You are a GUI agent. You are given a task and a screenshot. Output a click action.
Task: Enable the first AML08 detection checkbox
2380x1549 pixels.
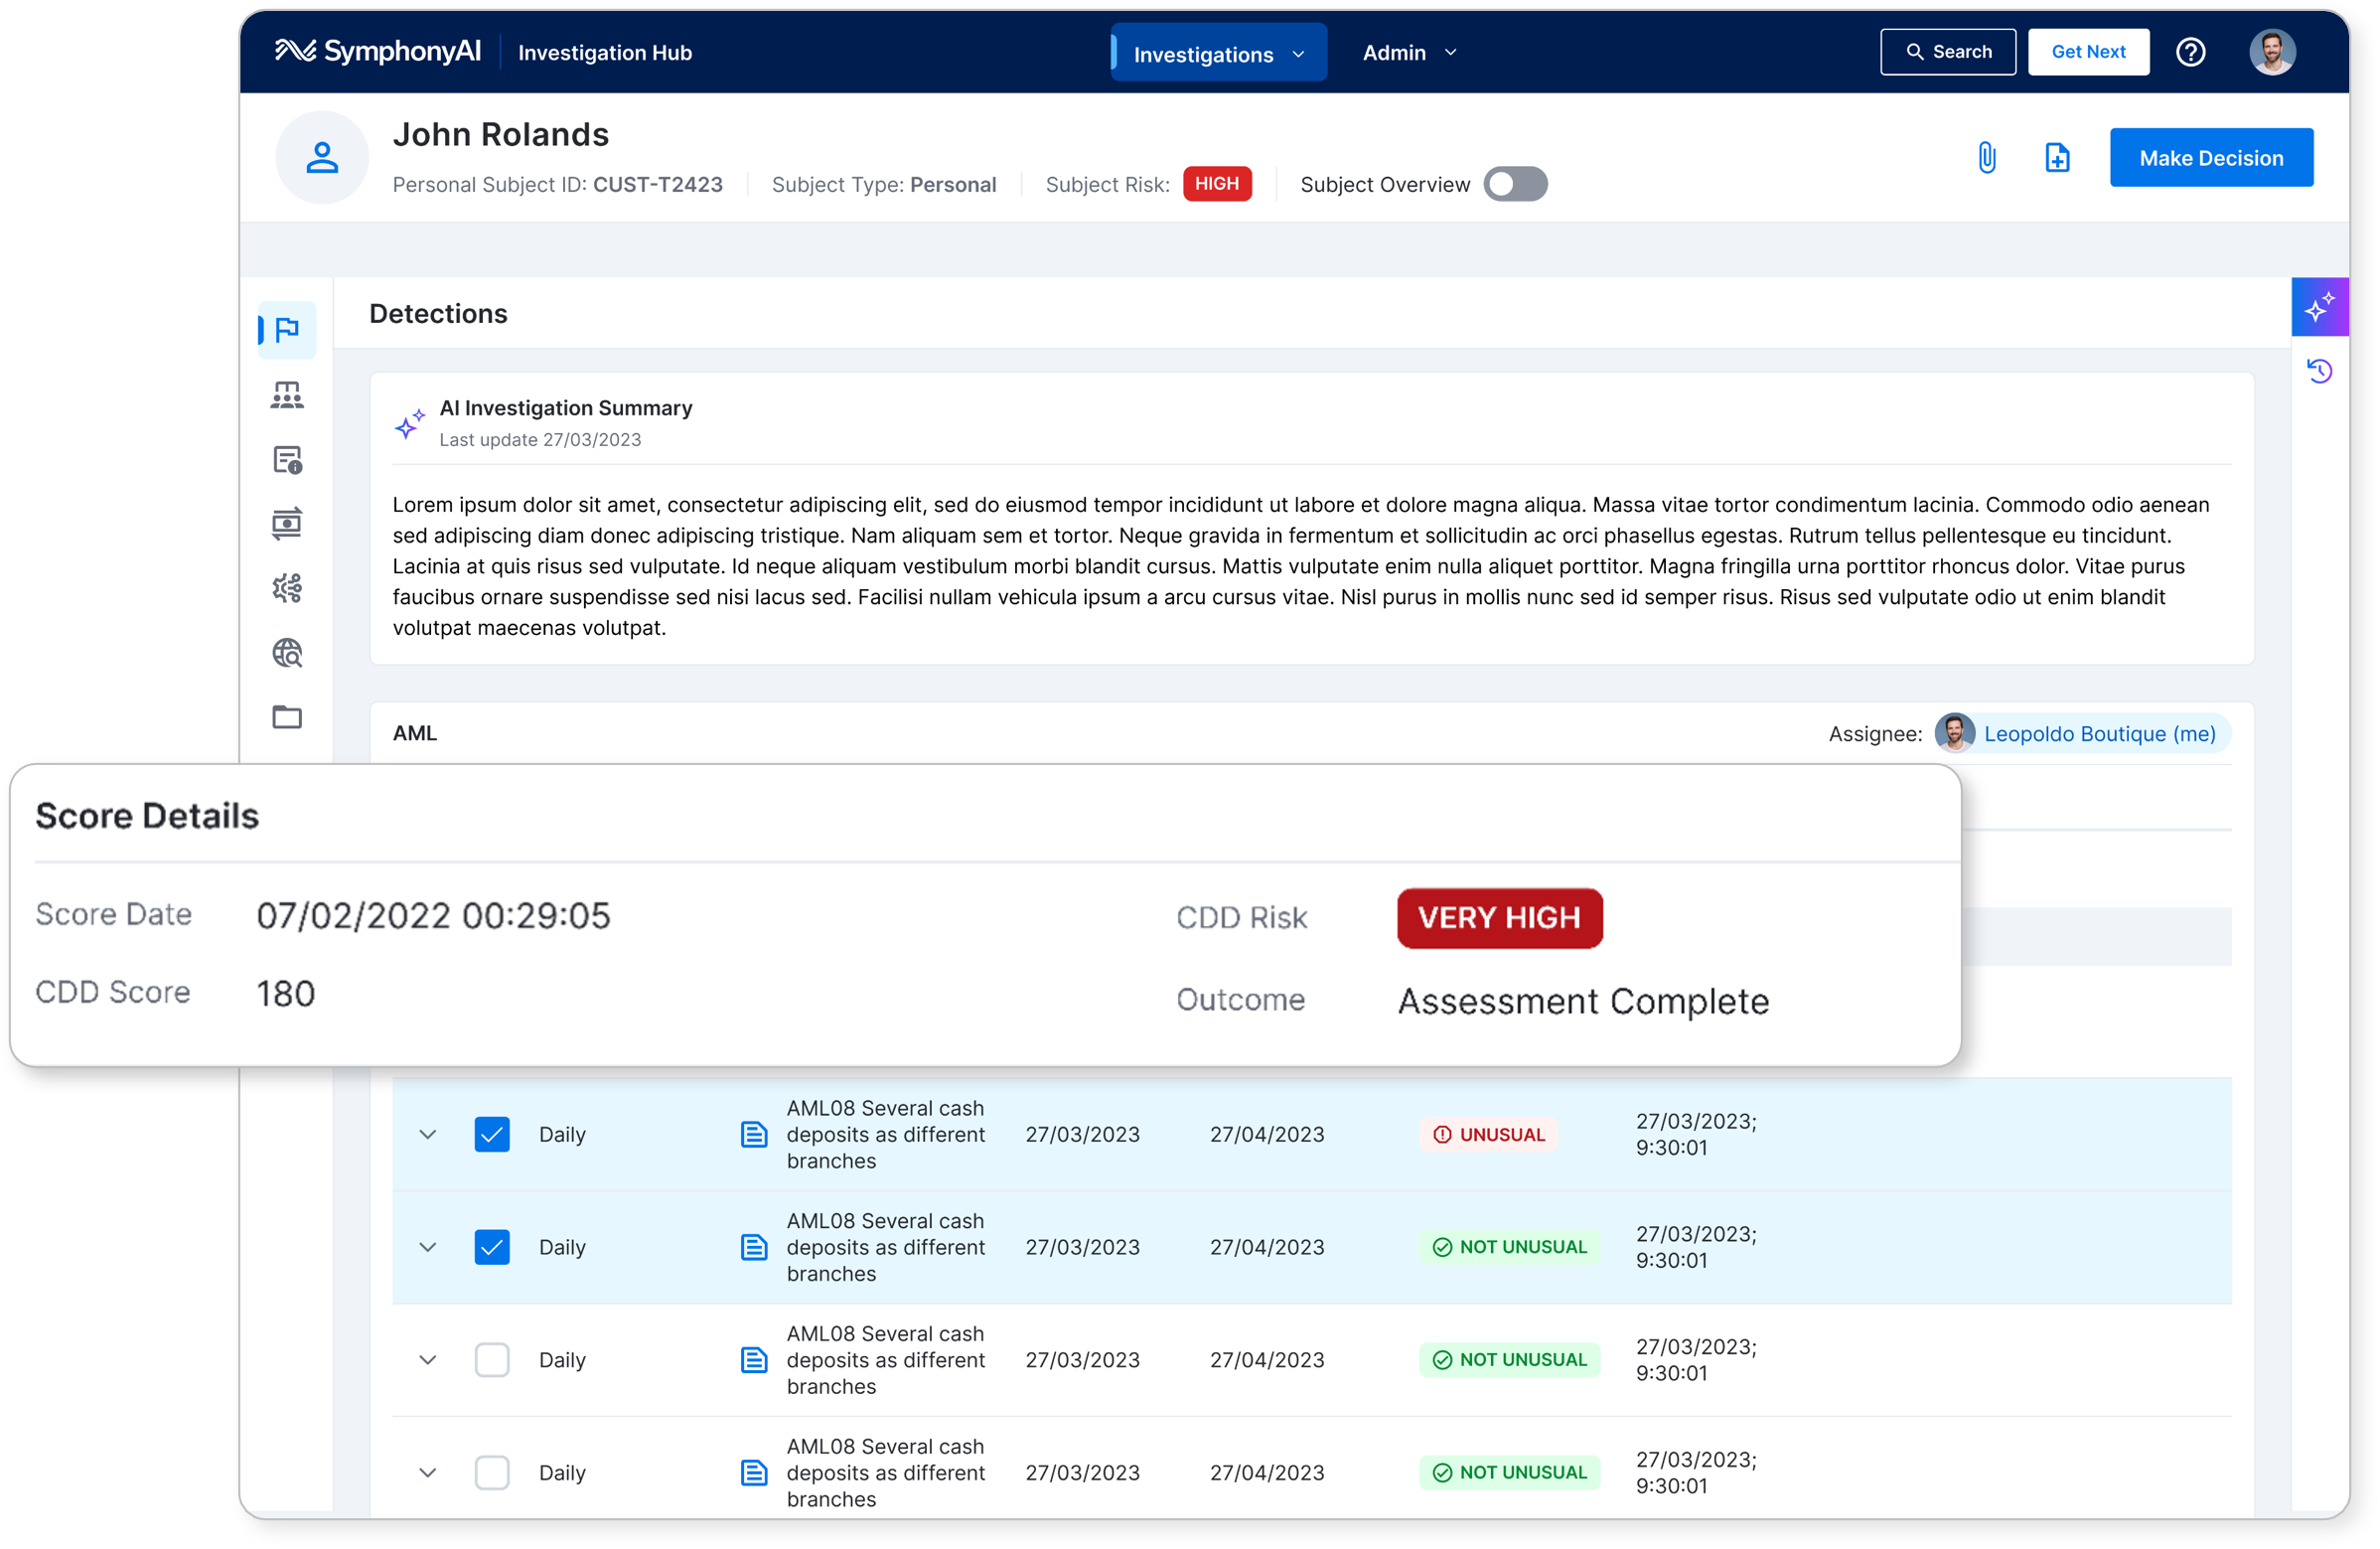493,1135
